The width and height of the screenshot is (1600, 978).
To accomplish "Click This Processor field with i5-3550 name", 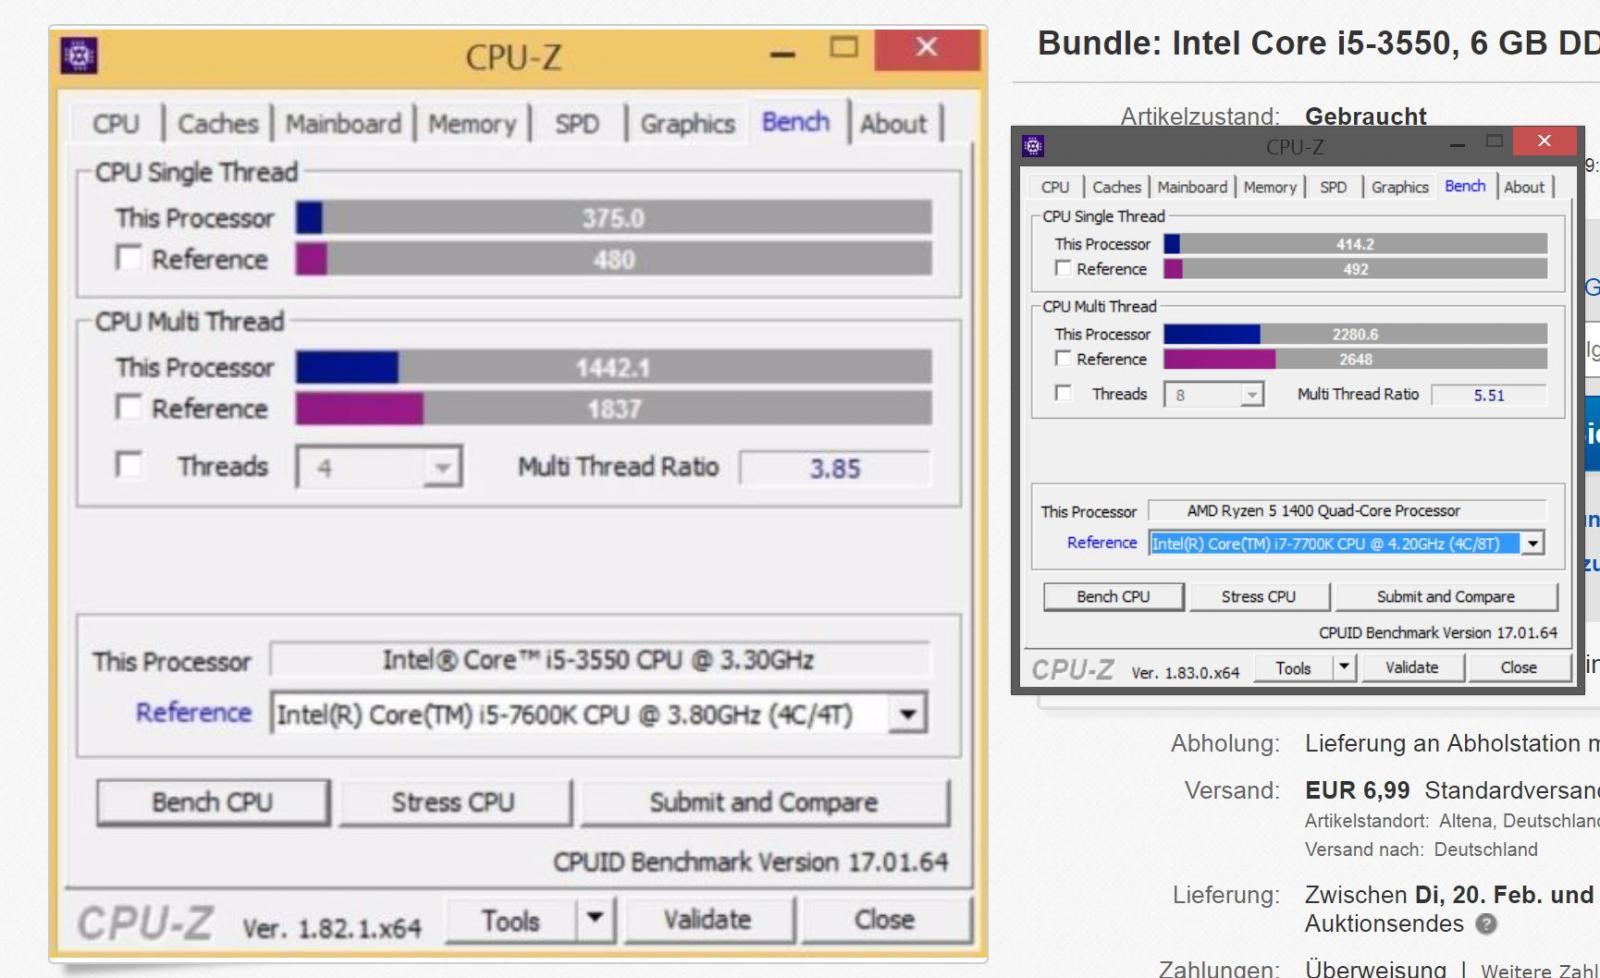I will coord(599,660).
